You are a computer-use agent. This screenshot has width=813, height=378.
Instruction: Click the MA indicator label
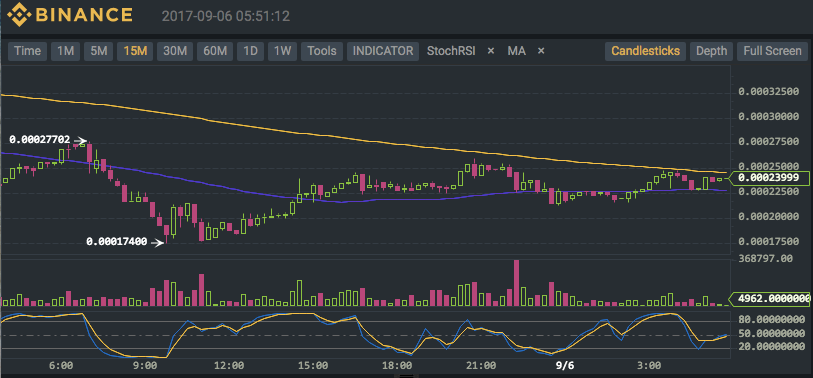(516, 51)
